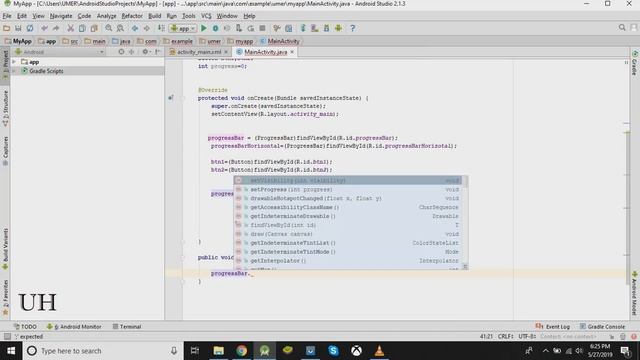Open the Build Variants side tab
The width and height of the screenshot is (640, 360).
(5, 249)
